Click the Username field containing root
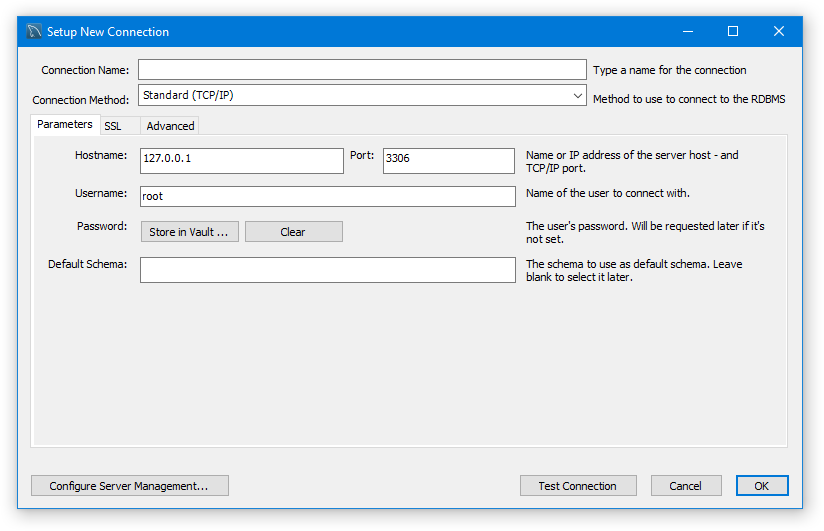Image resolution: width=824 pixels, height=531 pixels. coord(327,196)
